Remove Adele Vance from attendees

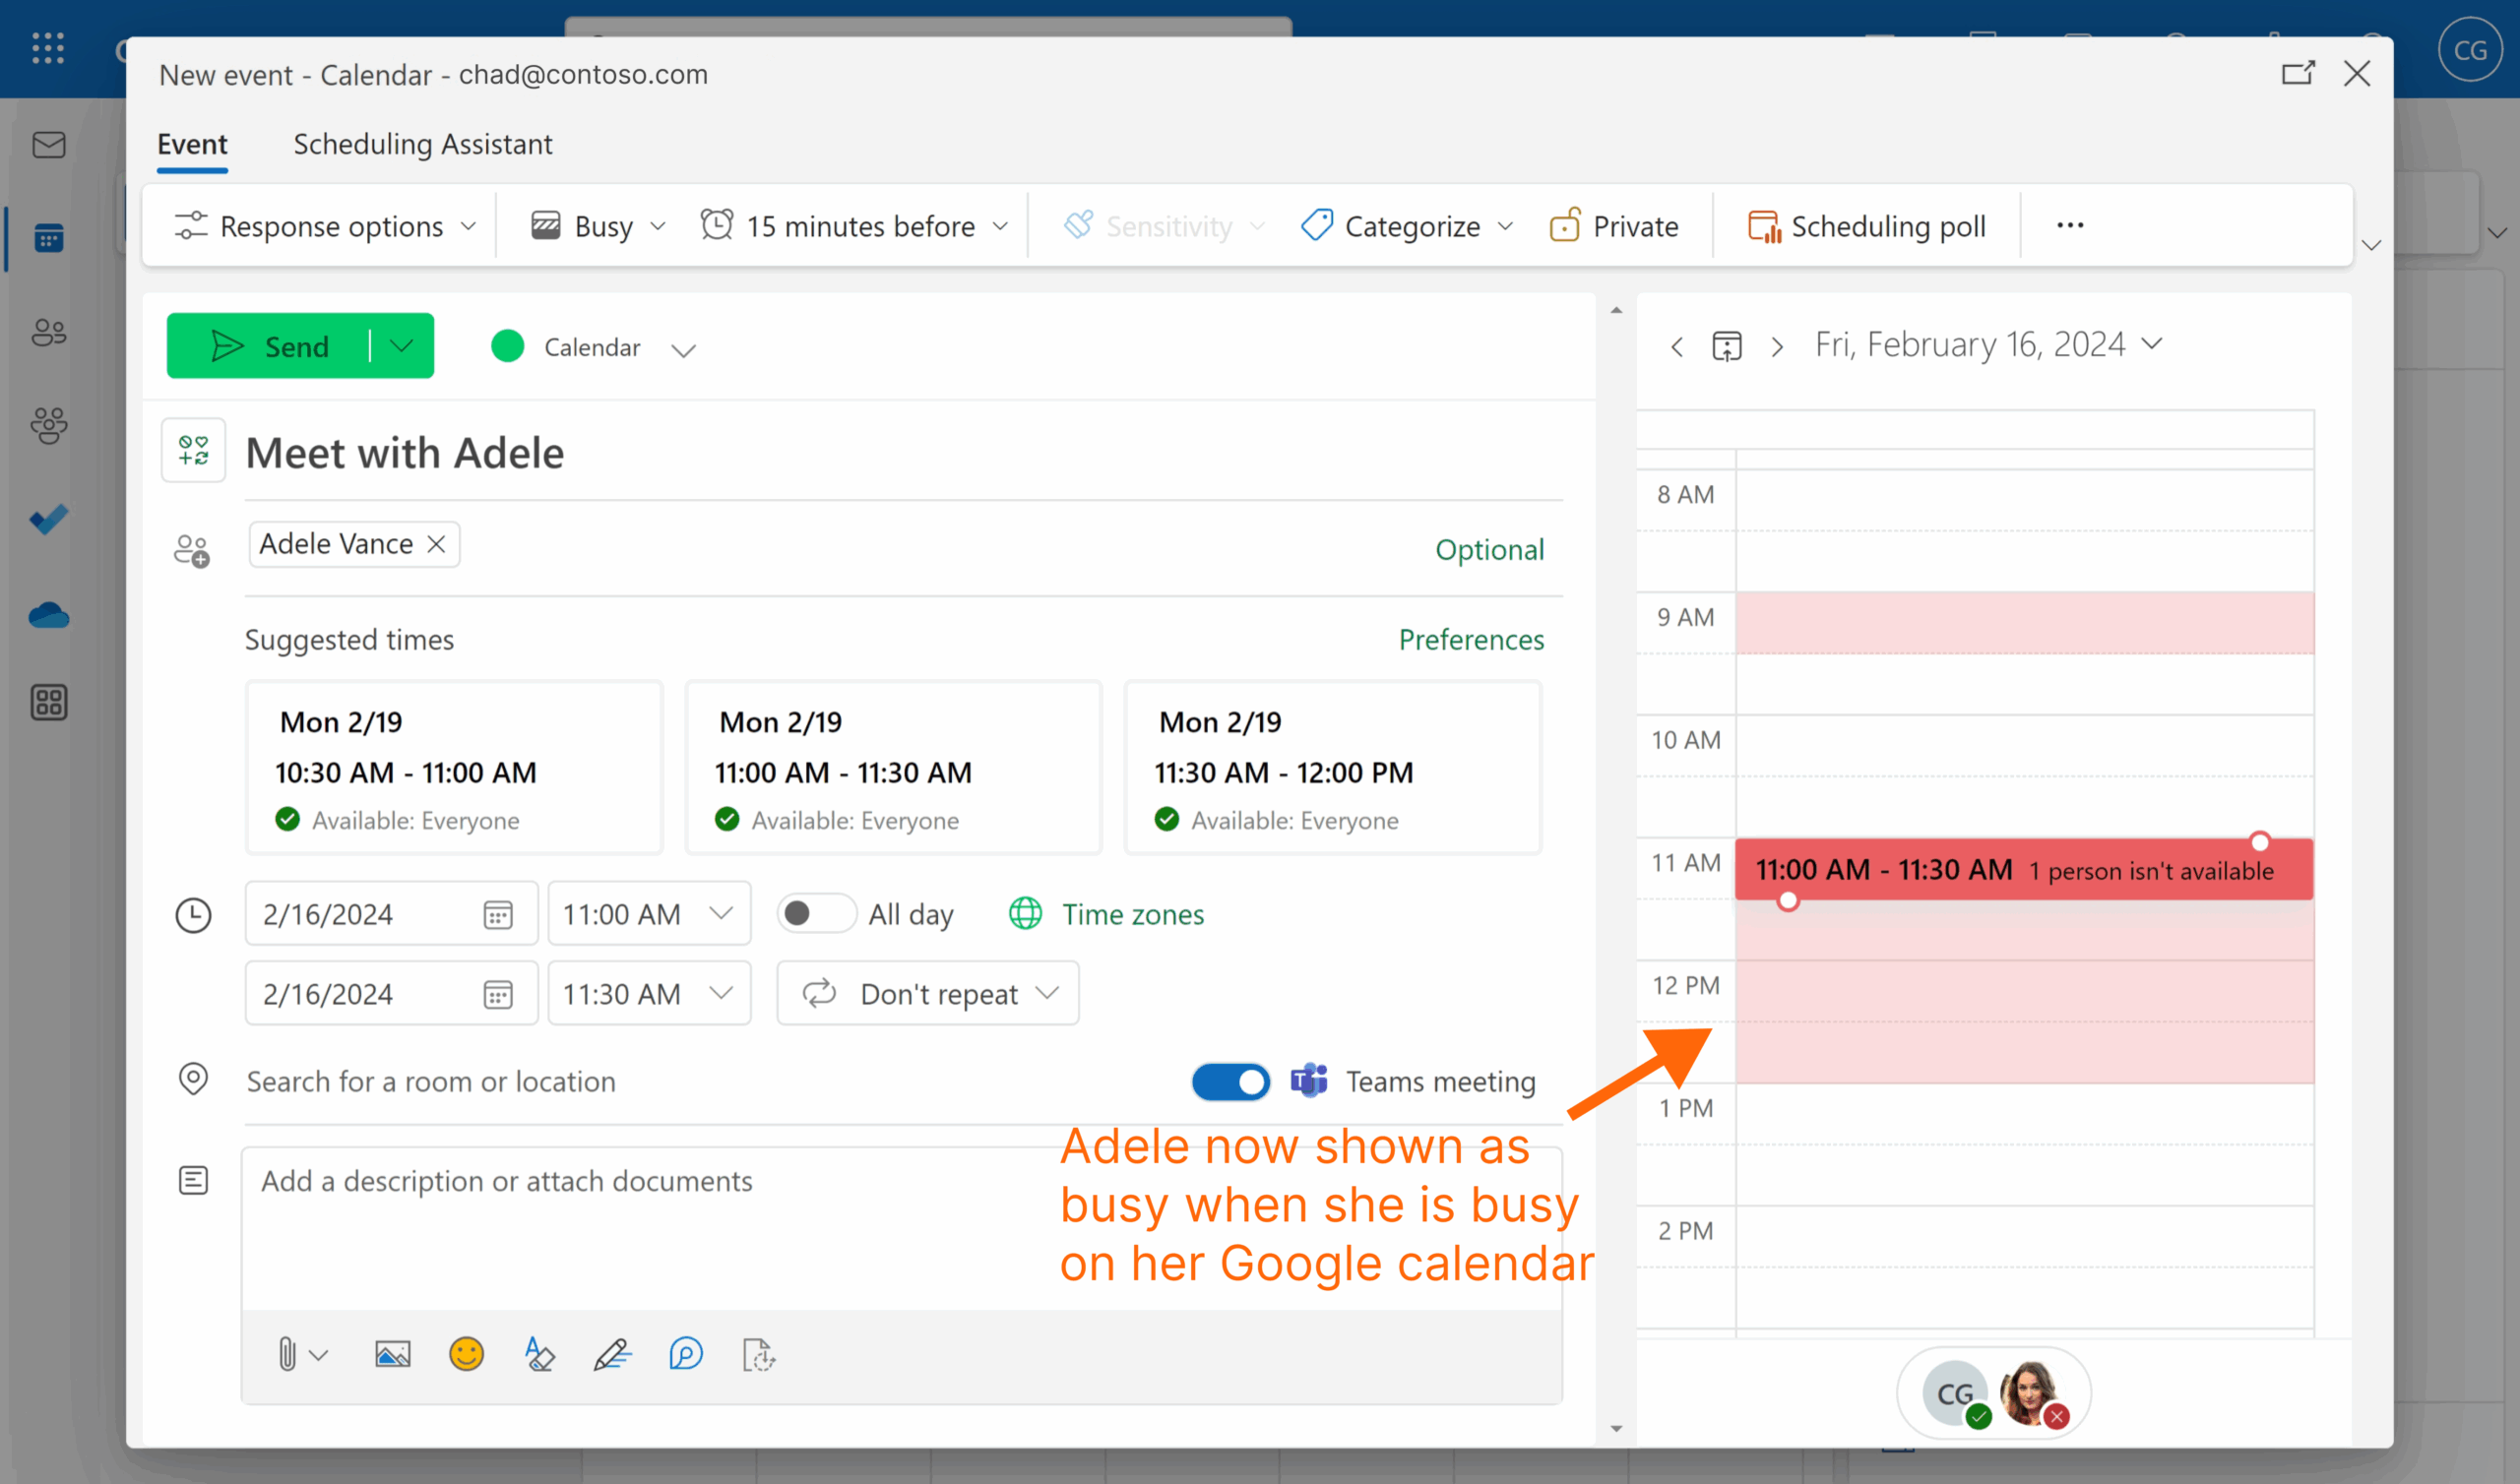[436, 544]
